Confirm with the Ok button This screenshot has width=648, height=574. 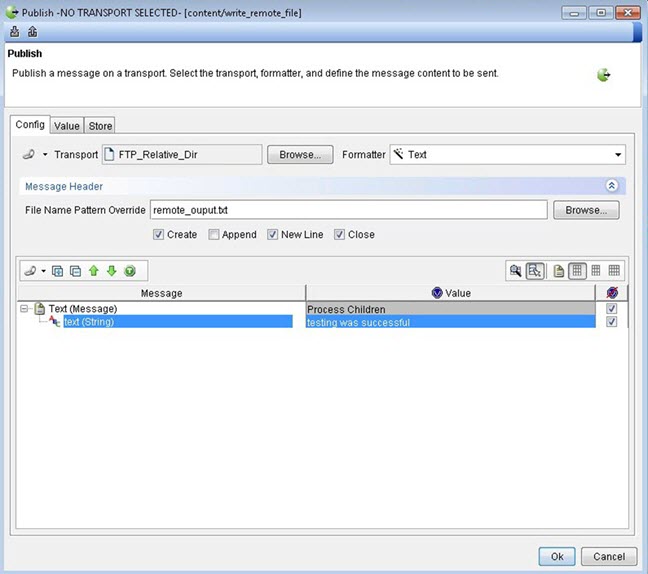[x=557, y=557]
